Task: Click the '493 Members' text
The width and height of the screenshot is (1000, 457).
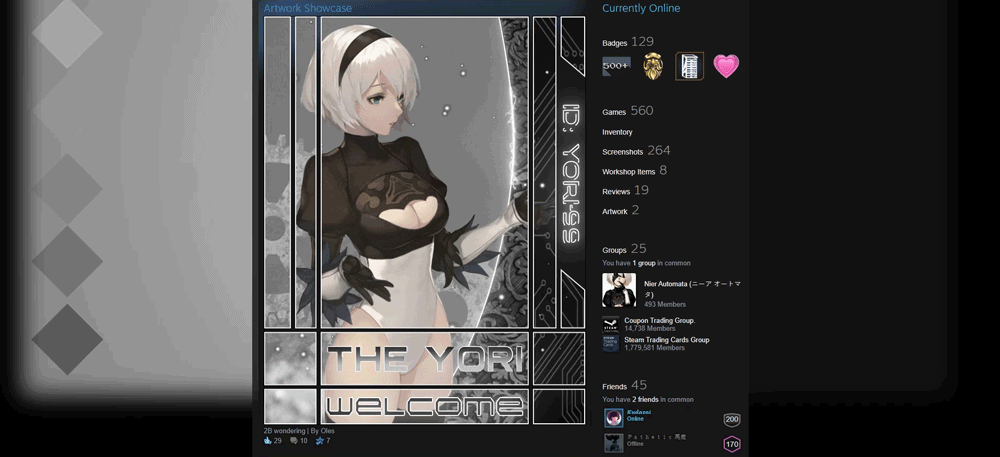Action: pyautogui.click(x=665, y=305)
